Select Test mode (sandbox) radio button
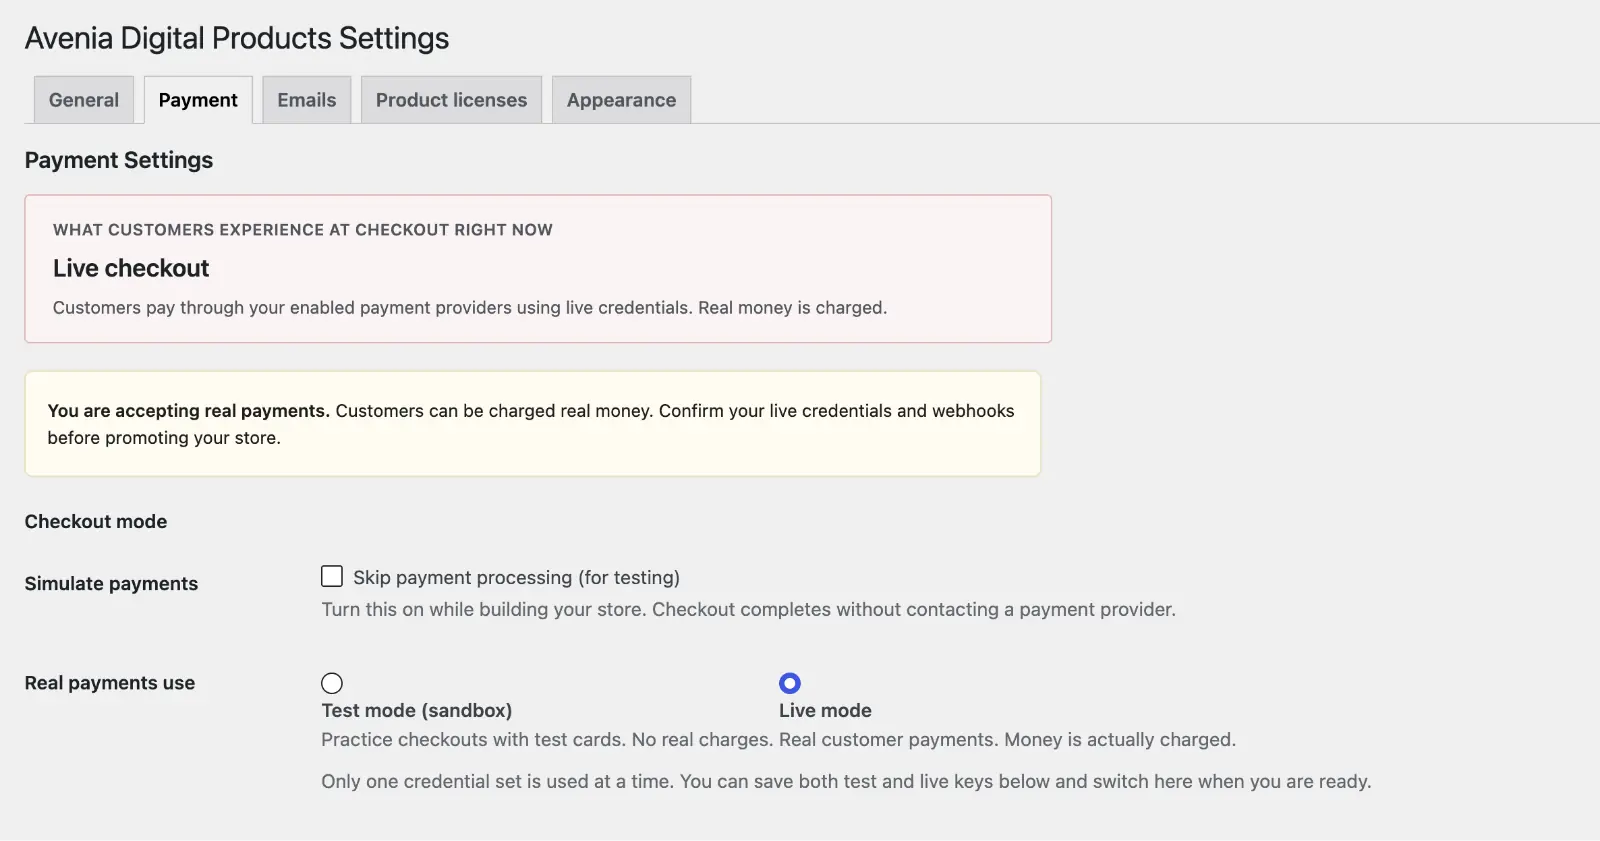 [332, 683]
